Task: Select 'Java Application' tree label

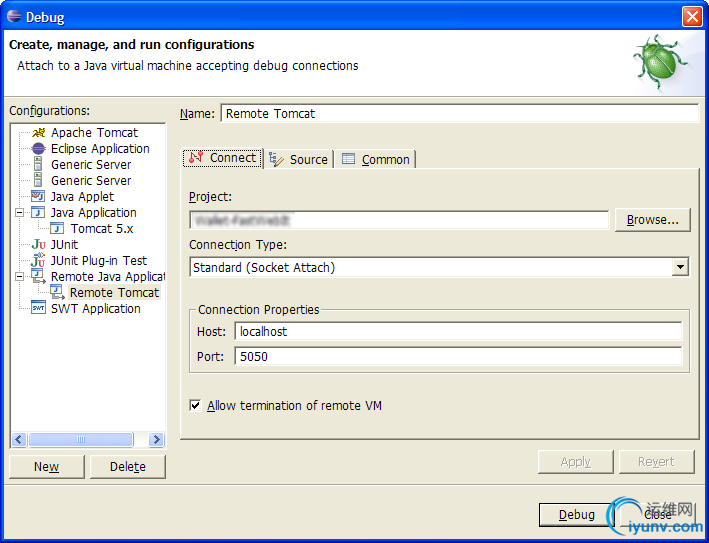Action: [x=93, y=212]
